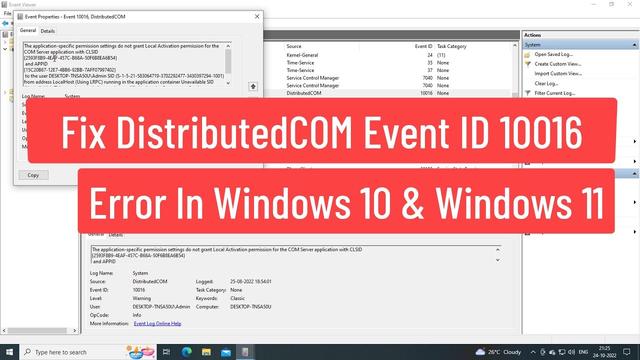640x360 pixels.
Task: Click the Copy button
Action: point(33,175)
